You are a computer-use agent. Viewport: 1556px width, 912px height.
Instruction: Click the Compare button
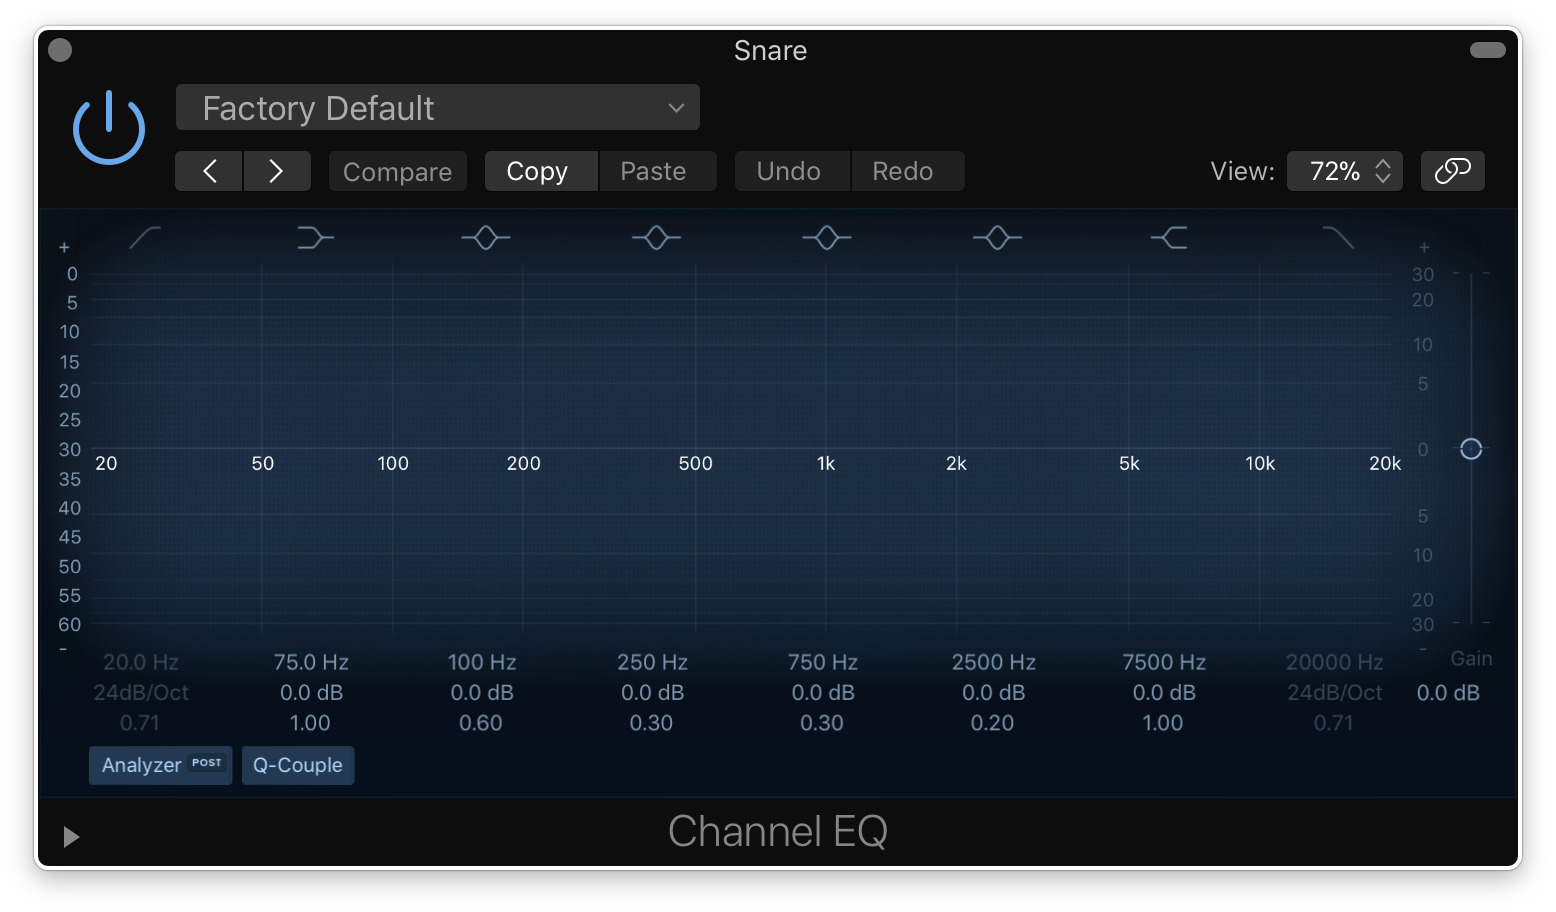point(397,171)
